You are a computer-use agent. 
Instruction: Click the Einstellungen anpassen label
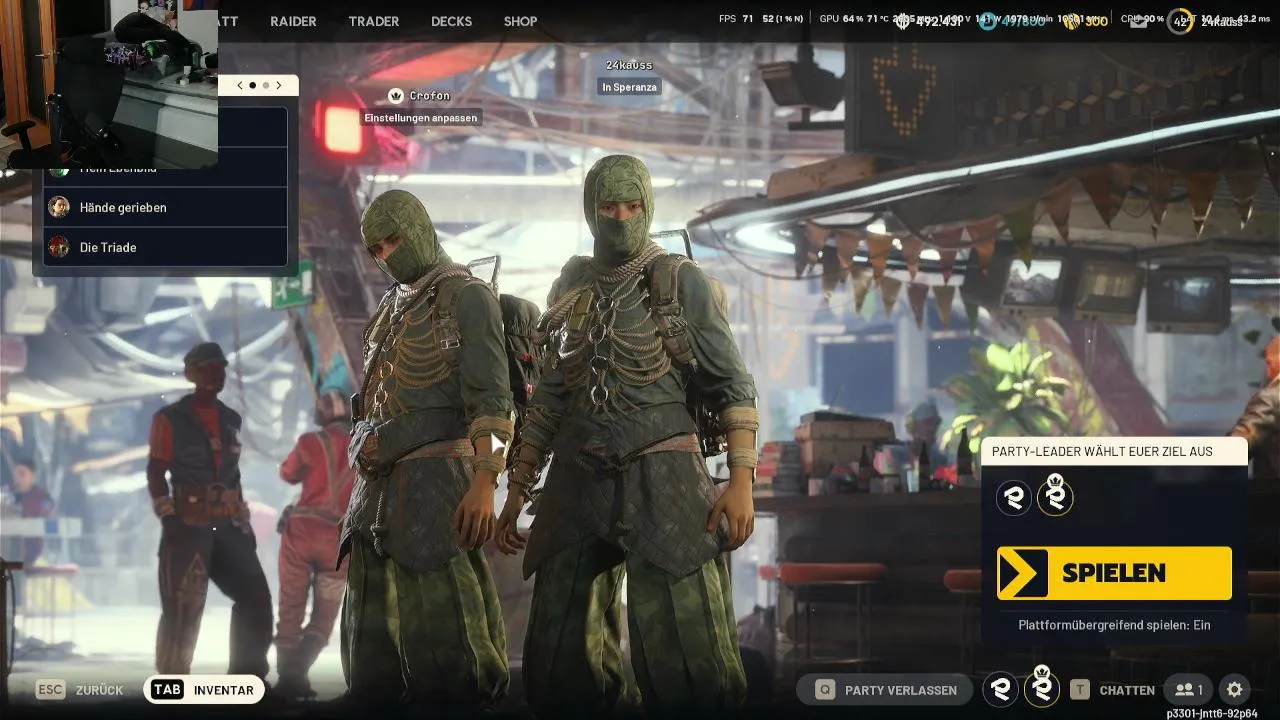click(x=421, y=118)
